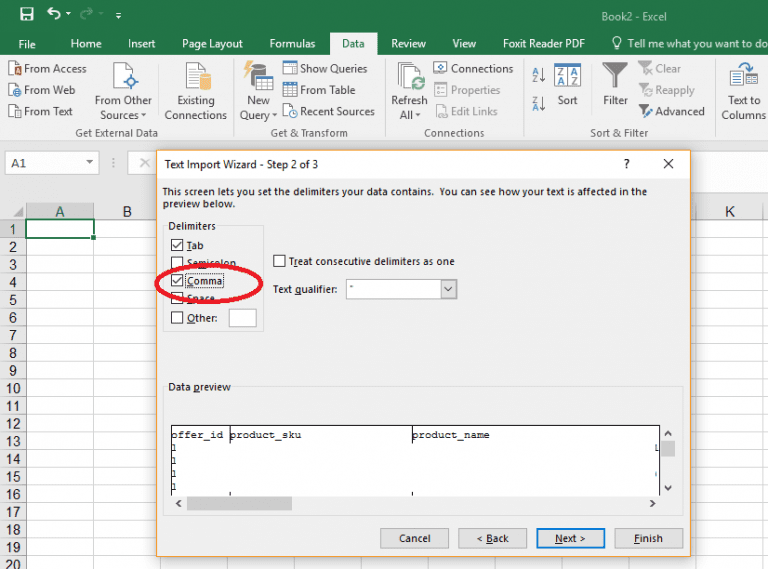Click Clear filter

tap(660, 69)
